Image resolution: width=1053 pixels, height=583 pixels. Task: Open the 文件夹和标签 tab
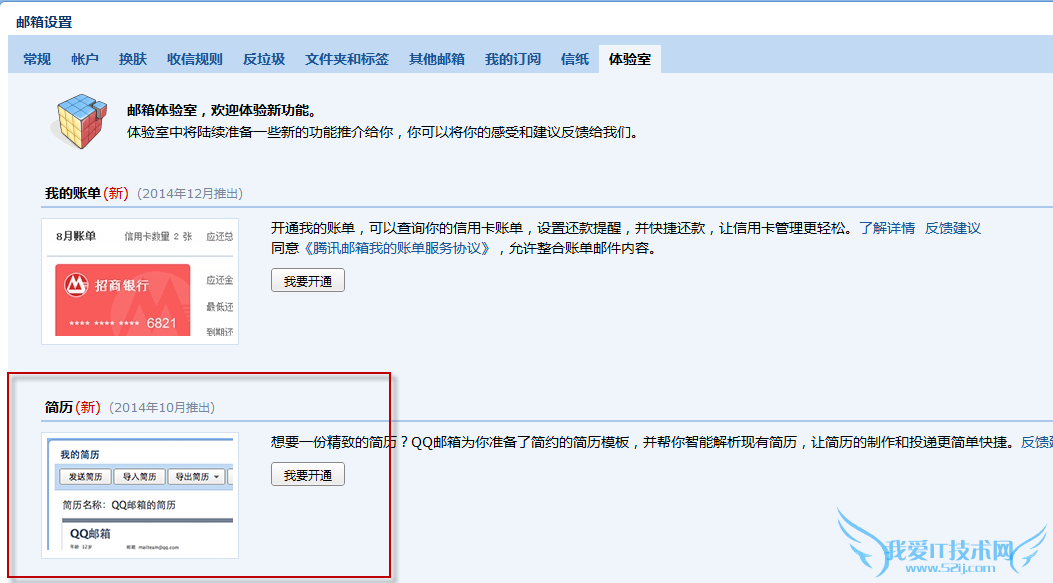[x=347, y=59]
